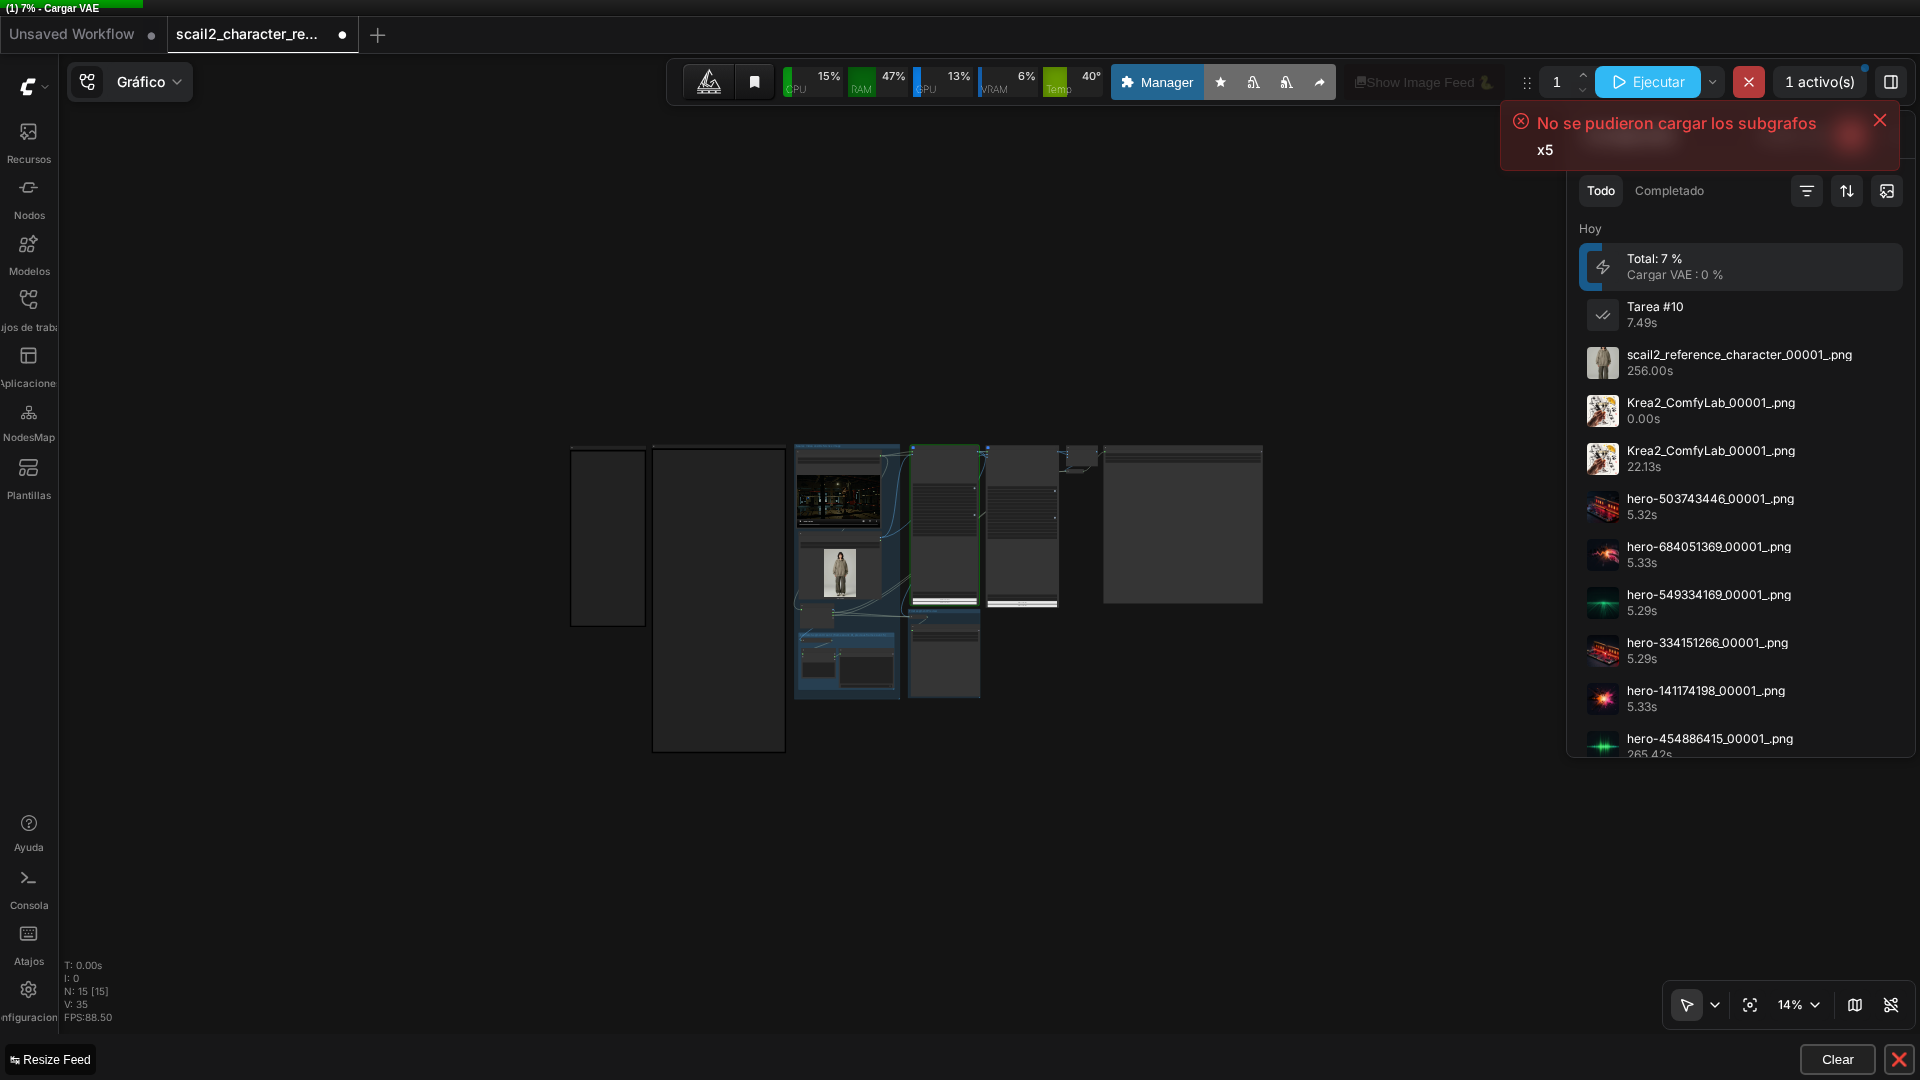Click the second llama icon before share arrow

(x=1286, y=82)
